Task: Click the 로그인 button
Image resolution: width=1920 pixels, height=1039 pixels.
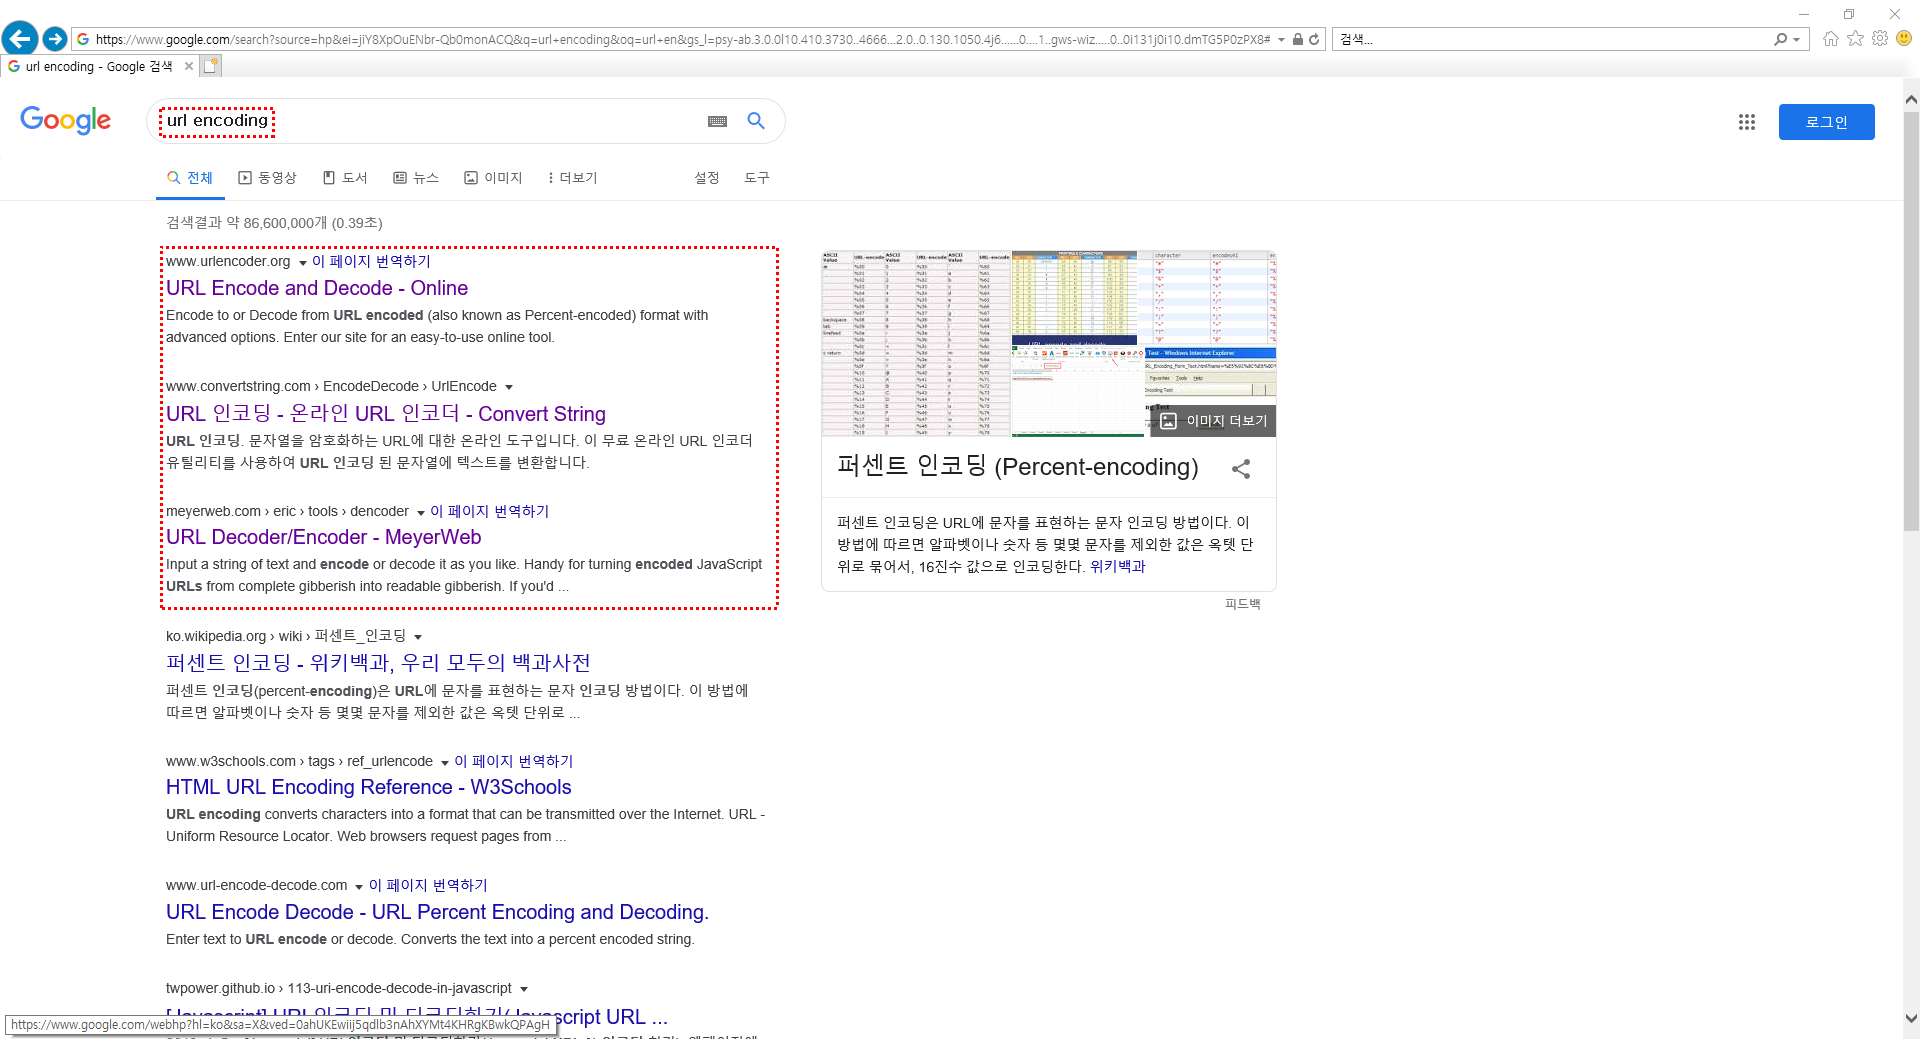Action: click(x=1826, y=122)
